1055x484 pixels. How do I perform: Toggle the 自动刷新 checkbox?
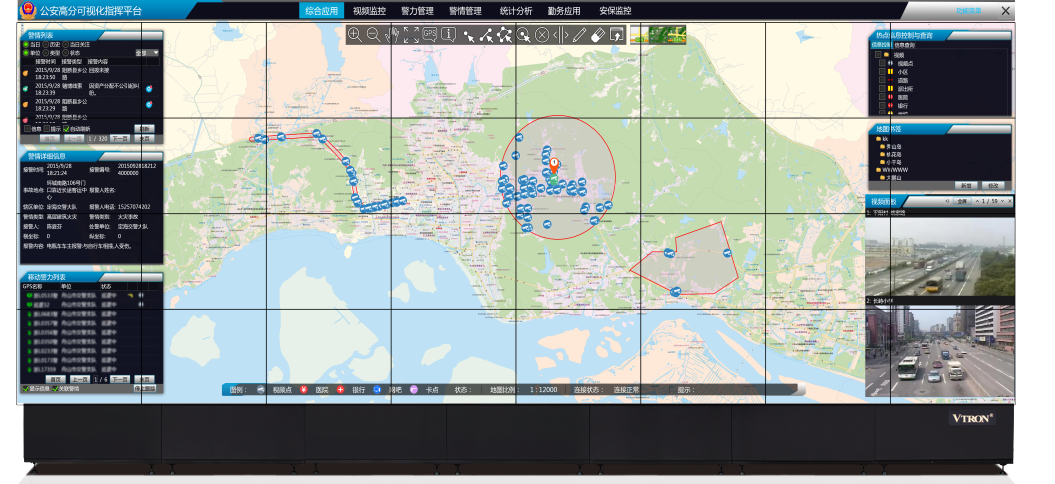[67, 129]
